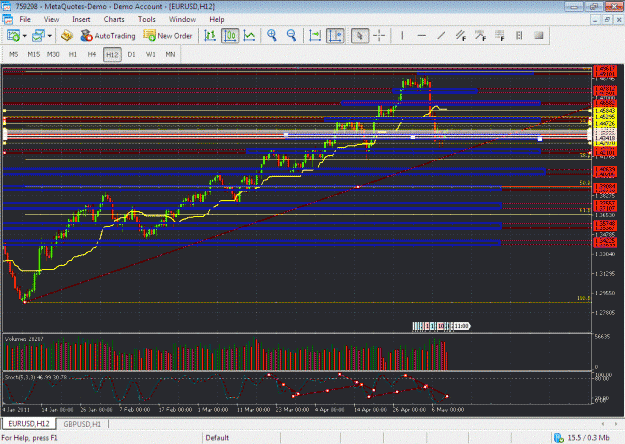625x444 pixels.
Task: Select the horizontal line tool
Action: coord(421,36)
